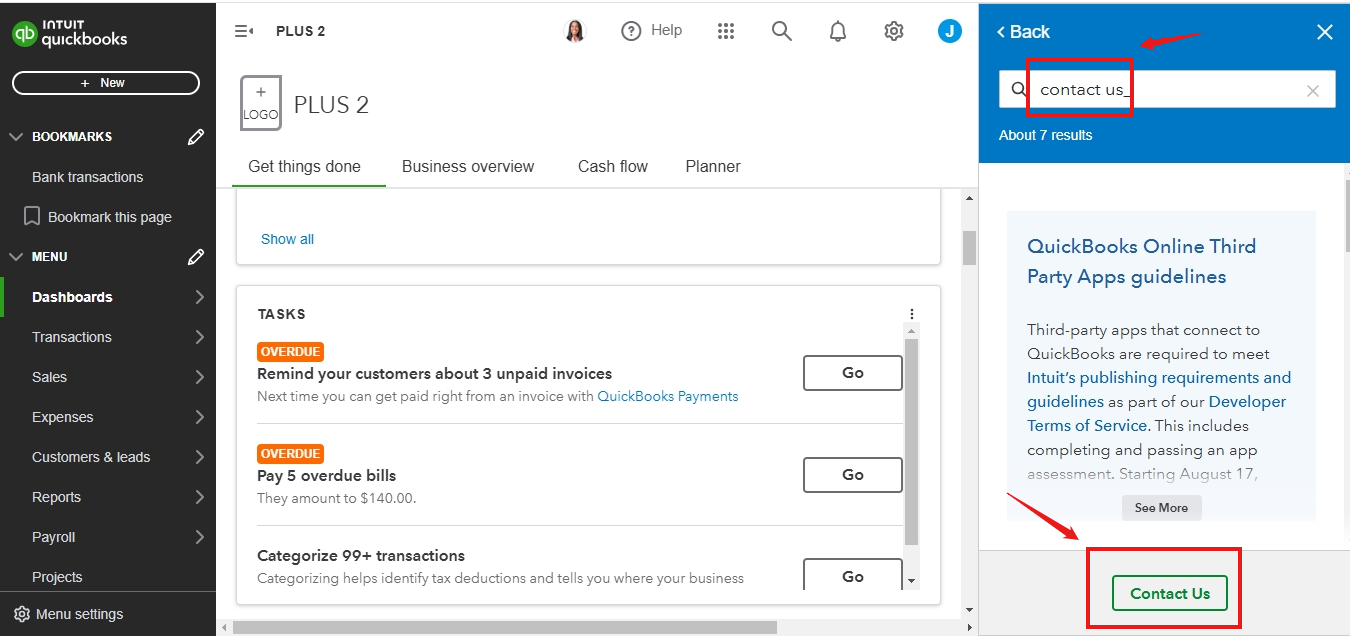This screenshot has width=1350, height=636.
Task: Select the Dashboards menu label
Action: (x=72, y=297)
